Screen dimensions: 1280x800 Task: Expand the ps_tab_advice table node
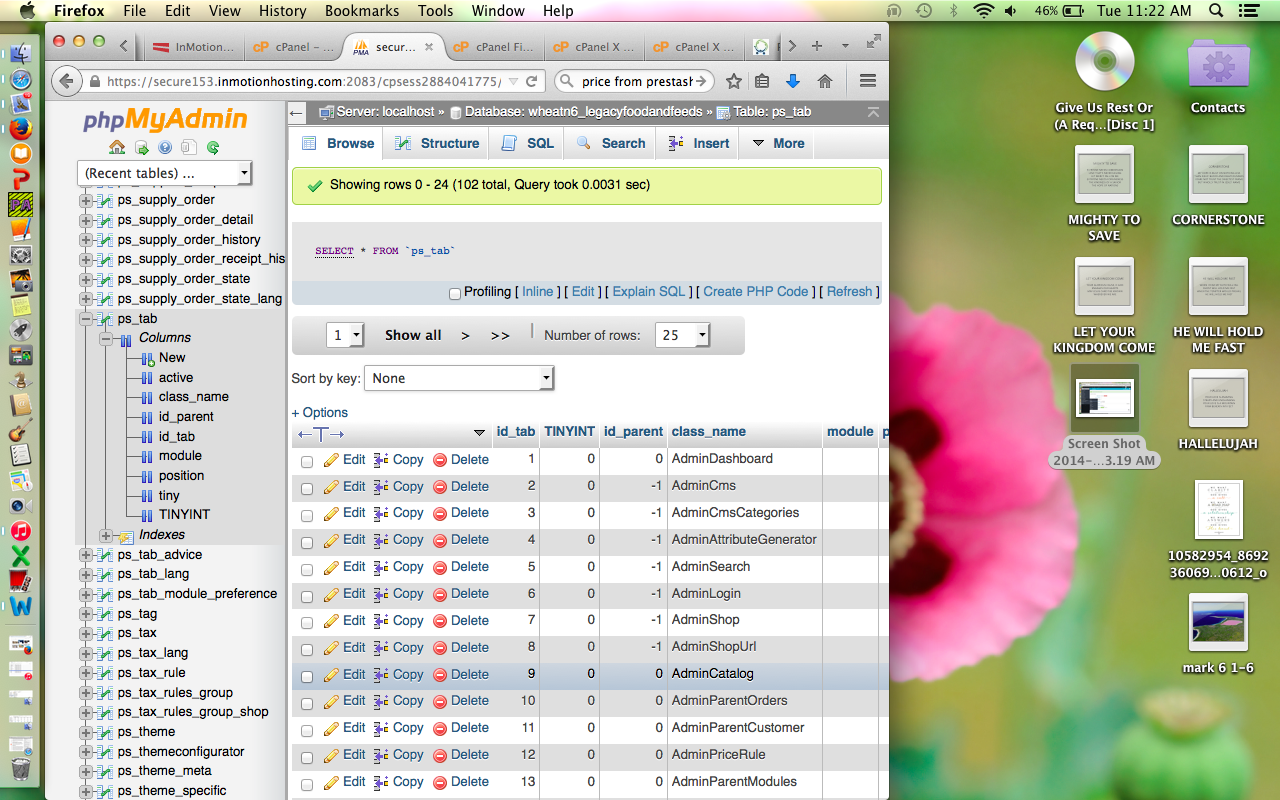coord(86,555)
